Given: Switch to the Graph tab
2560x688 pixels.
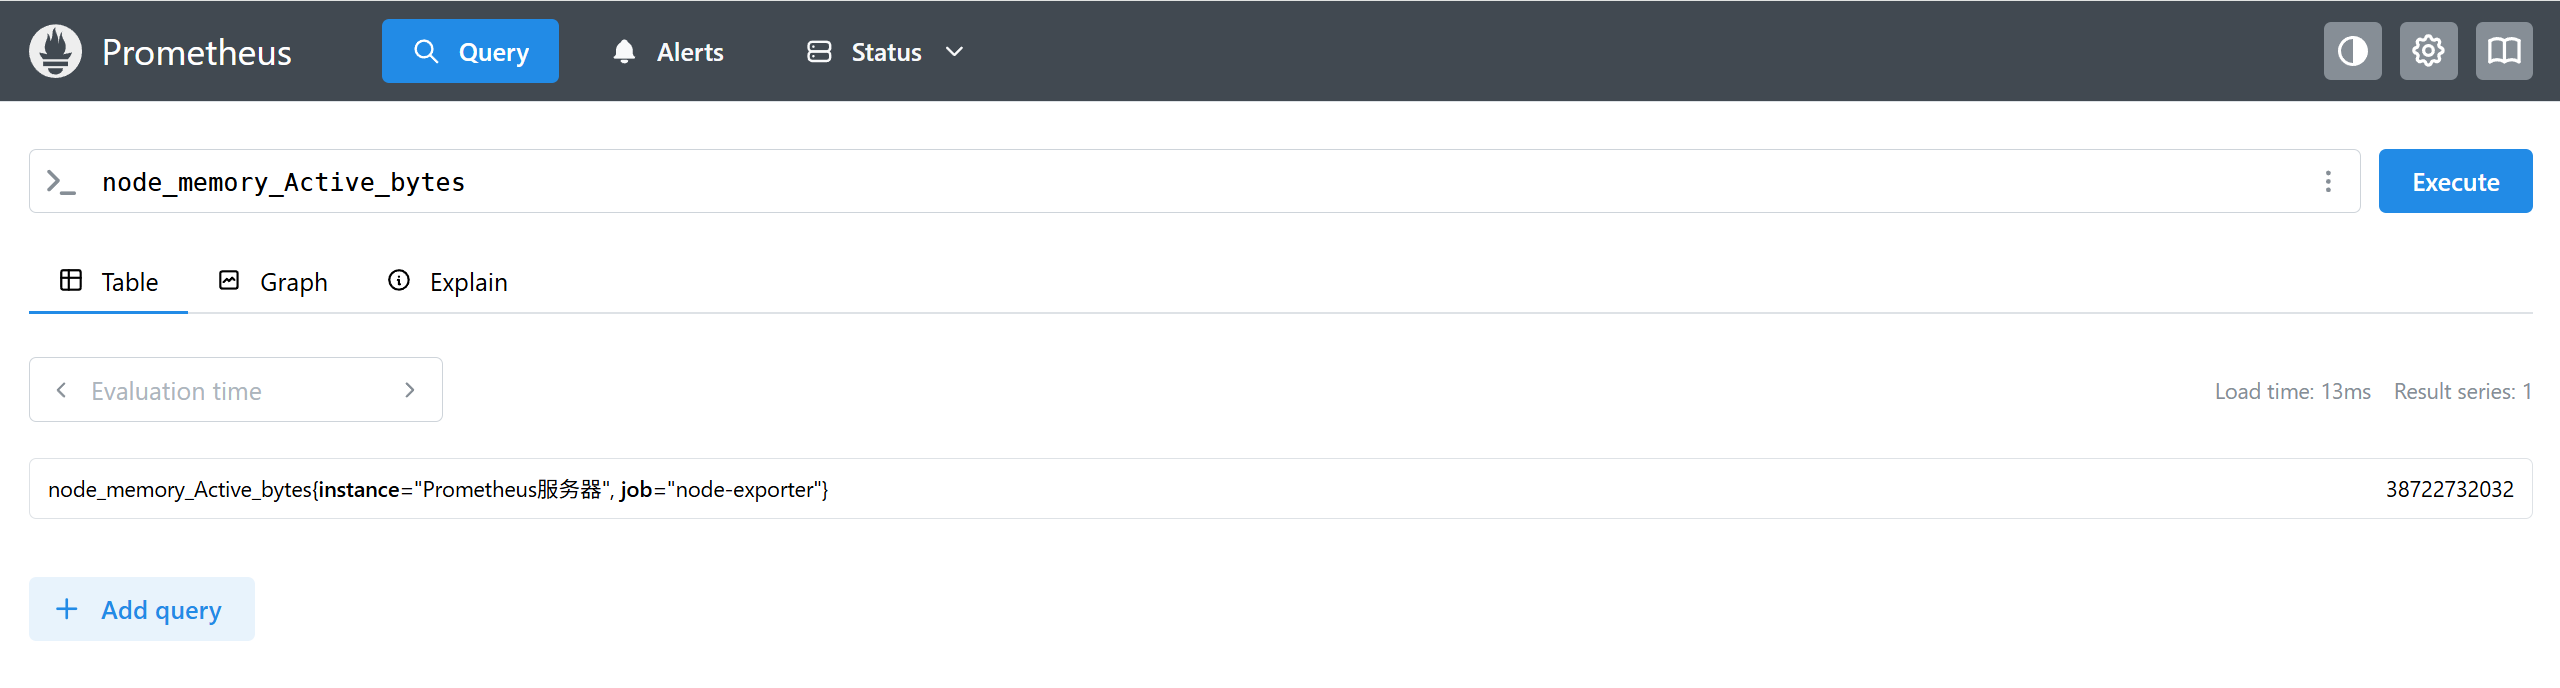Looking at the screenshot, I should pos(273,282).
